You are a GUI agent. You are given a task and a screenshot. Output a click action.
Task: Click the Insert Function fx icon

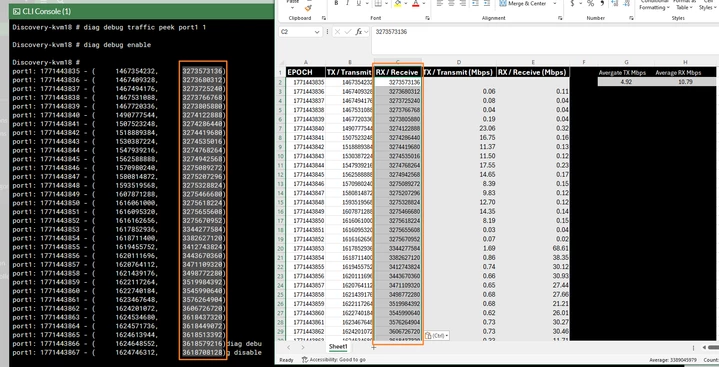tap(359, 32)
